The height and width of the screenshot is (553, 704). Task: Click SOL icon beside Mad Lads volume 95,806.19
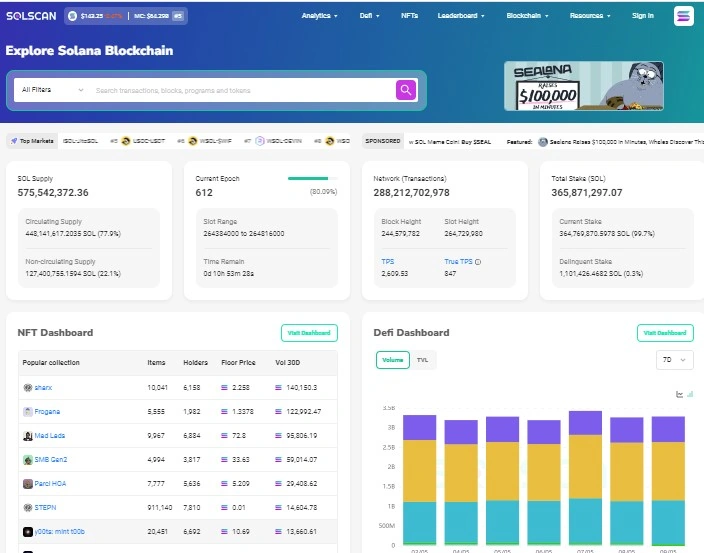pyautogui.click(x=278, y=435)
